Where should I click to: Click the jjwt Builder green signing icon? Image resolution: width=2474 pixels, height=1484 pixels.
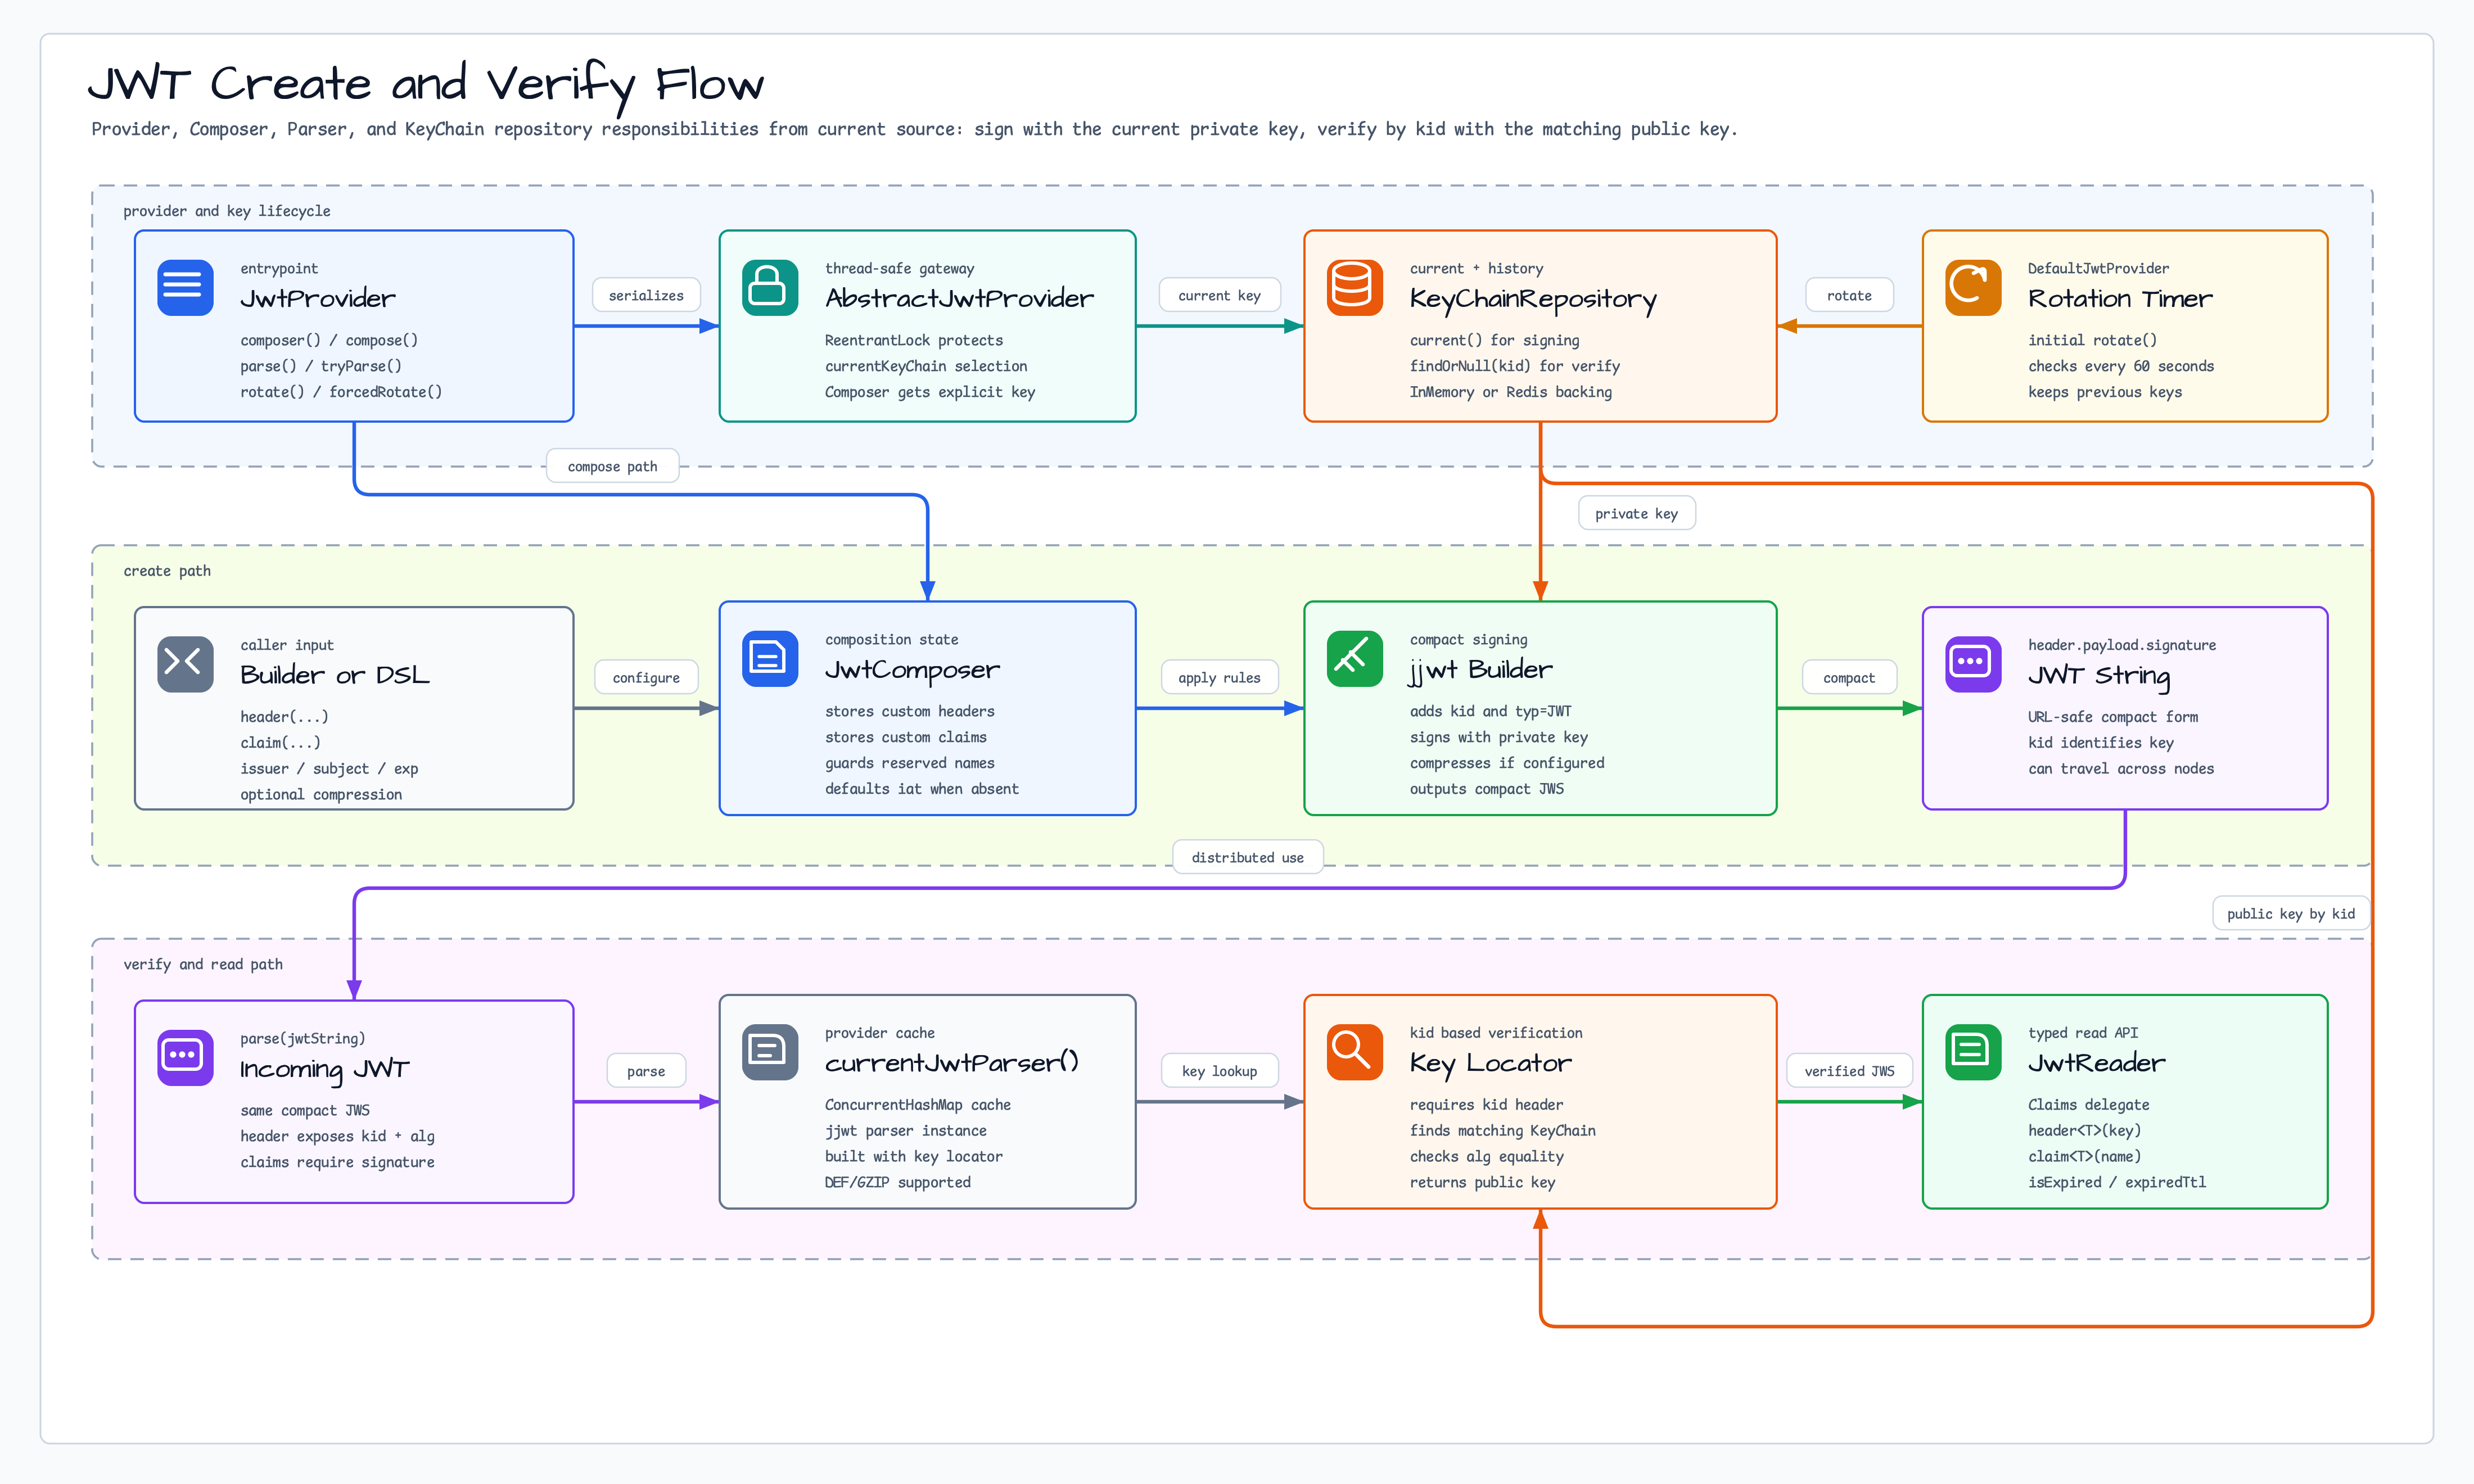1354,658
